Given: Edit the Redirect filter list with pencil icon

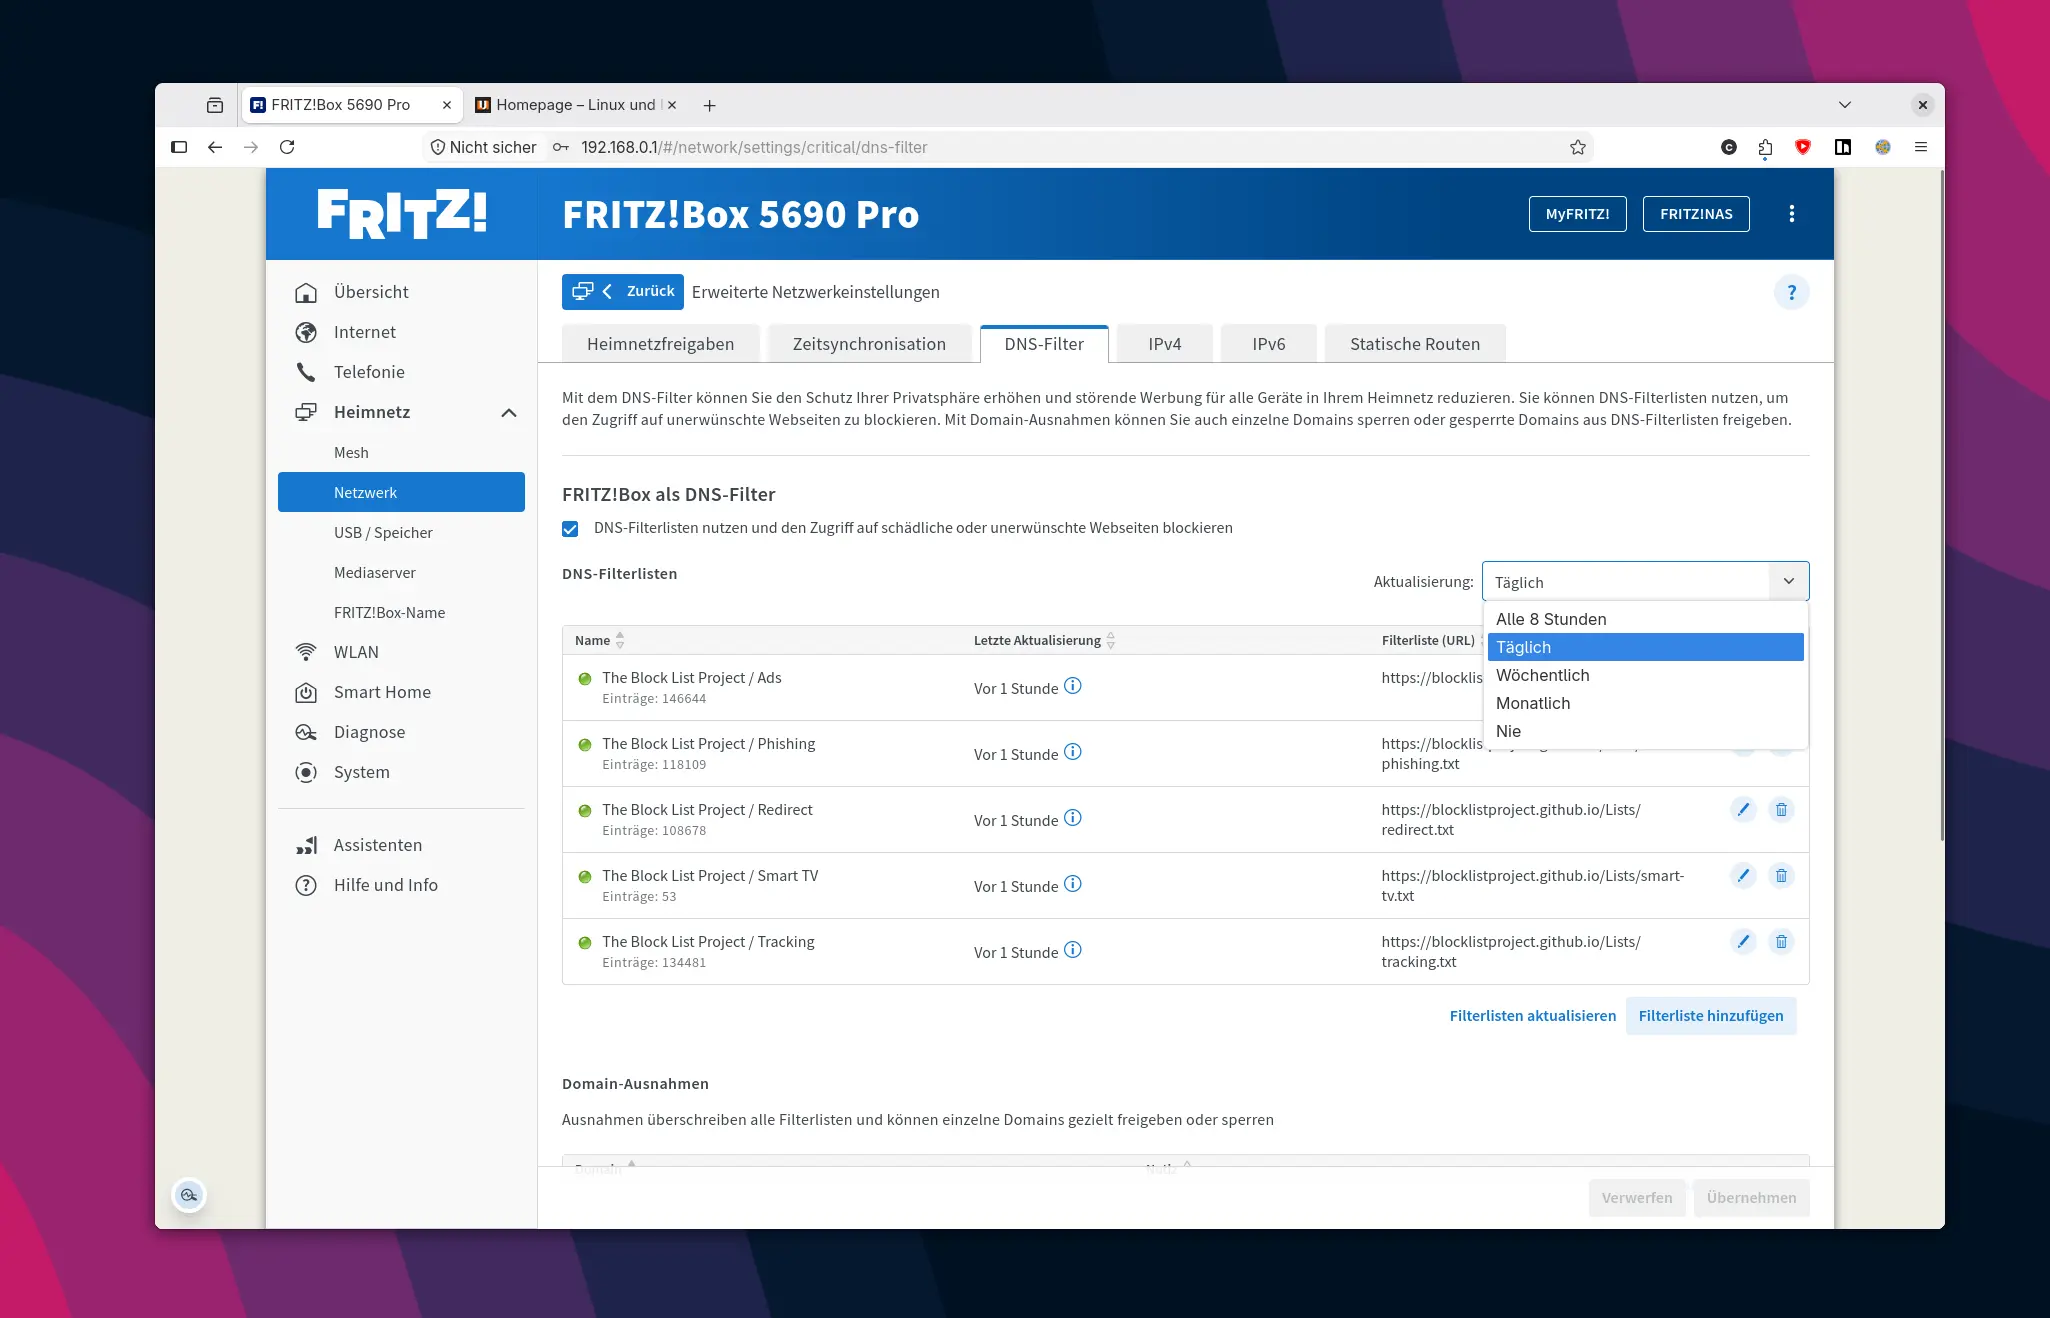Looking at the screenshot, I should point(1743,809).
